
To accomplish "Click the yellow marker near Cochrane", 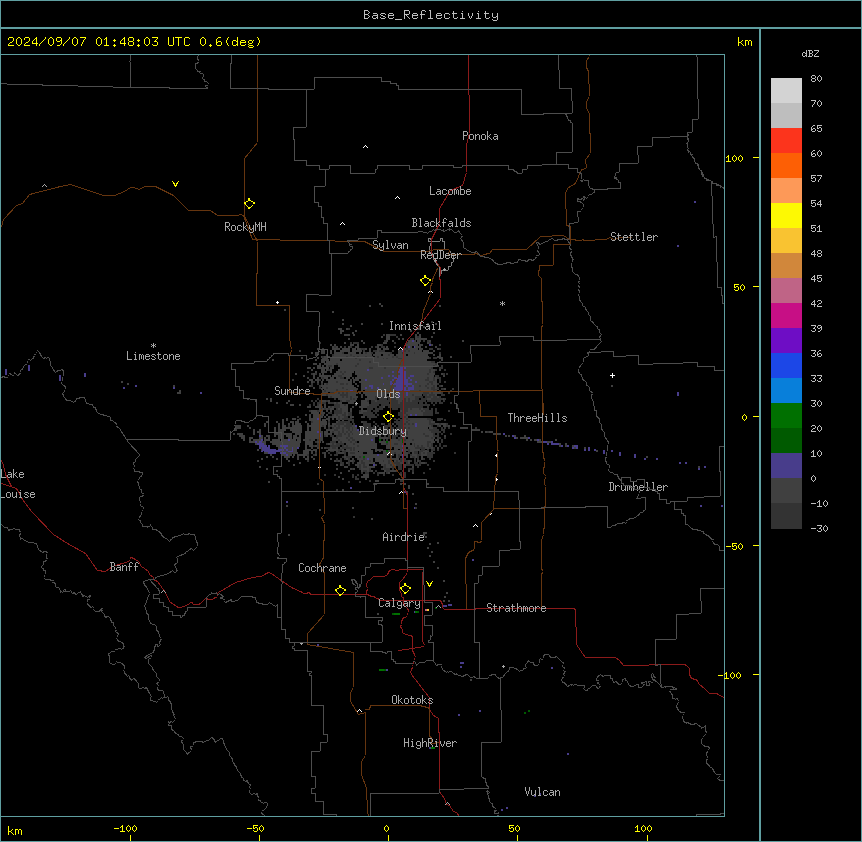I will (x=340, y=590).
